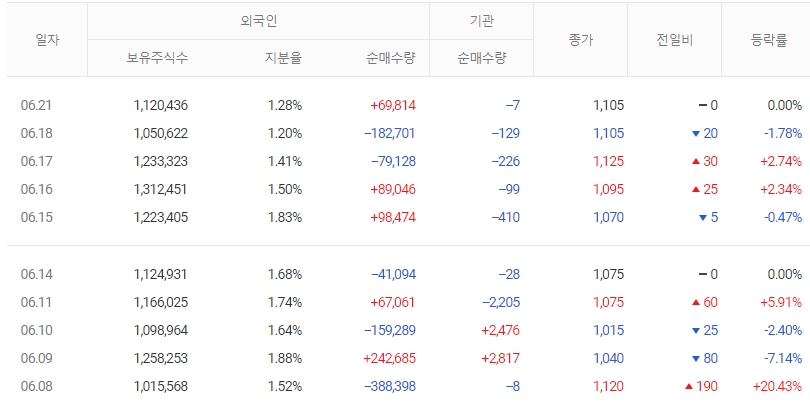The width and height of the screenshot is (810, 403).
Task: Click closing price 1,095
Action: click(x=609, y=190)
